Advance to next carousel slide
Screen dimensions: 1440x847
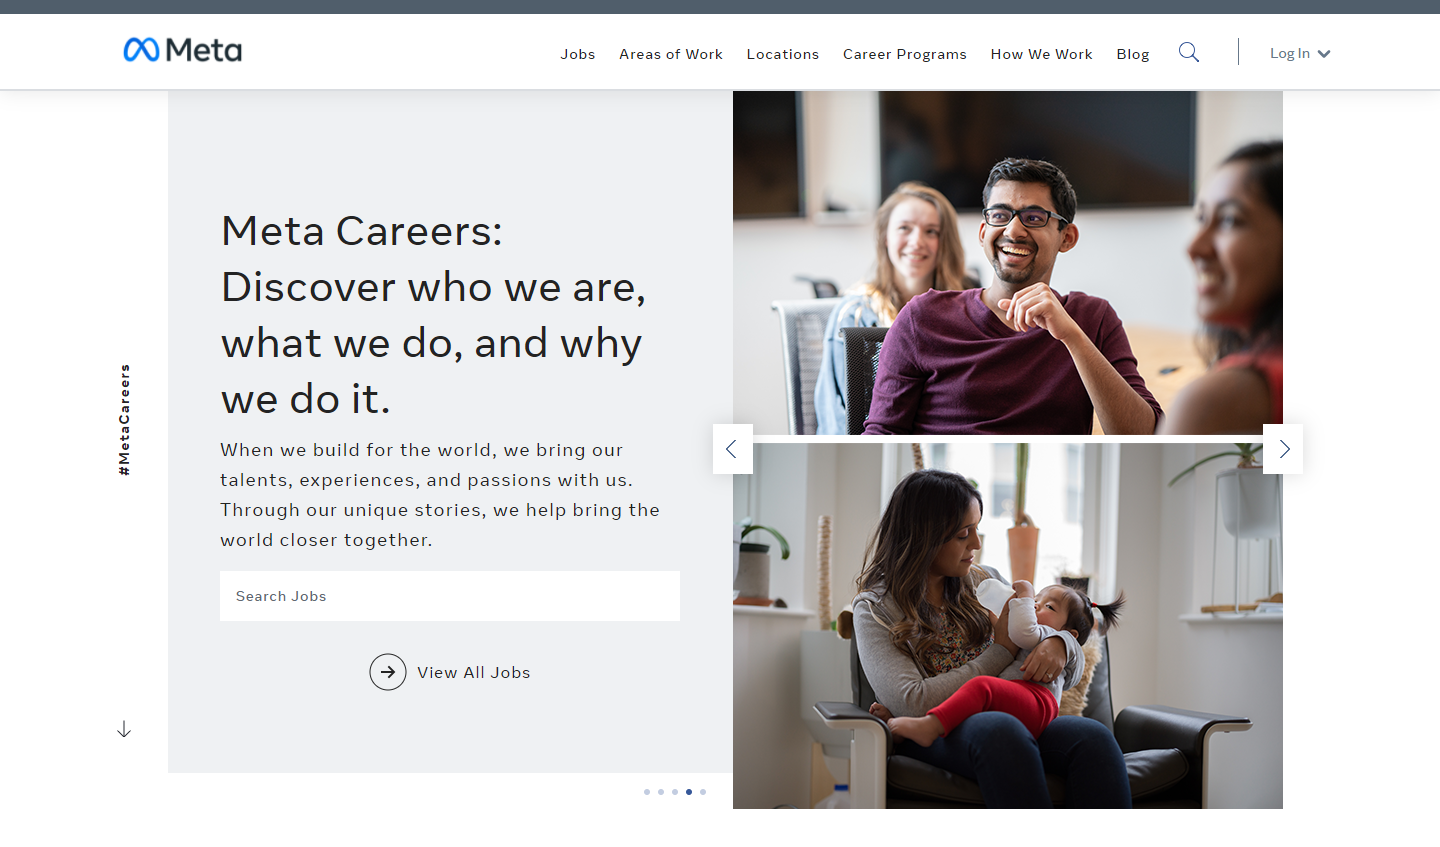1283,449
